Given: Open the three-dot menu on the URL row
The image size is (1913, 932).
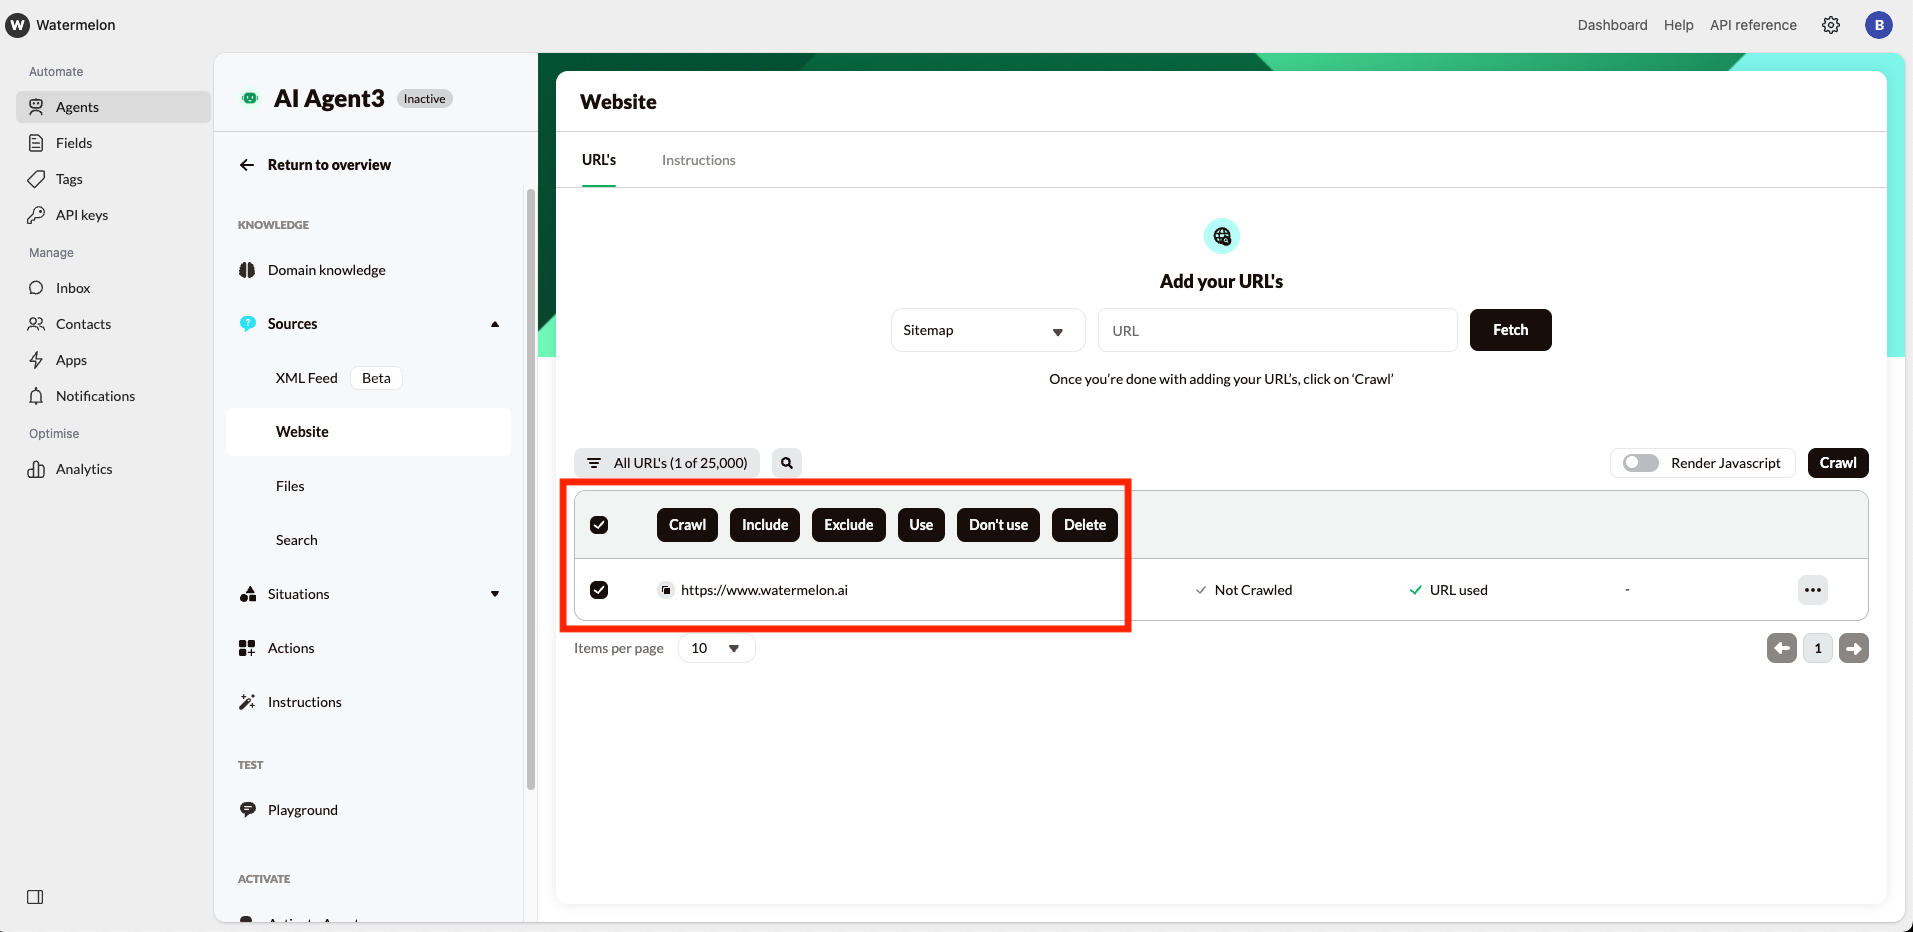Looking at the screenshot, I should click(1812, 589).
